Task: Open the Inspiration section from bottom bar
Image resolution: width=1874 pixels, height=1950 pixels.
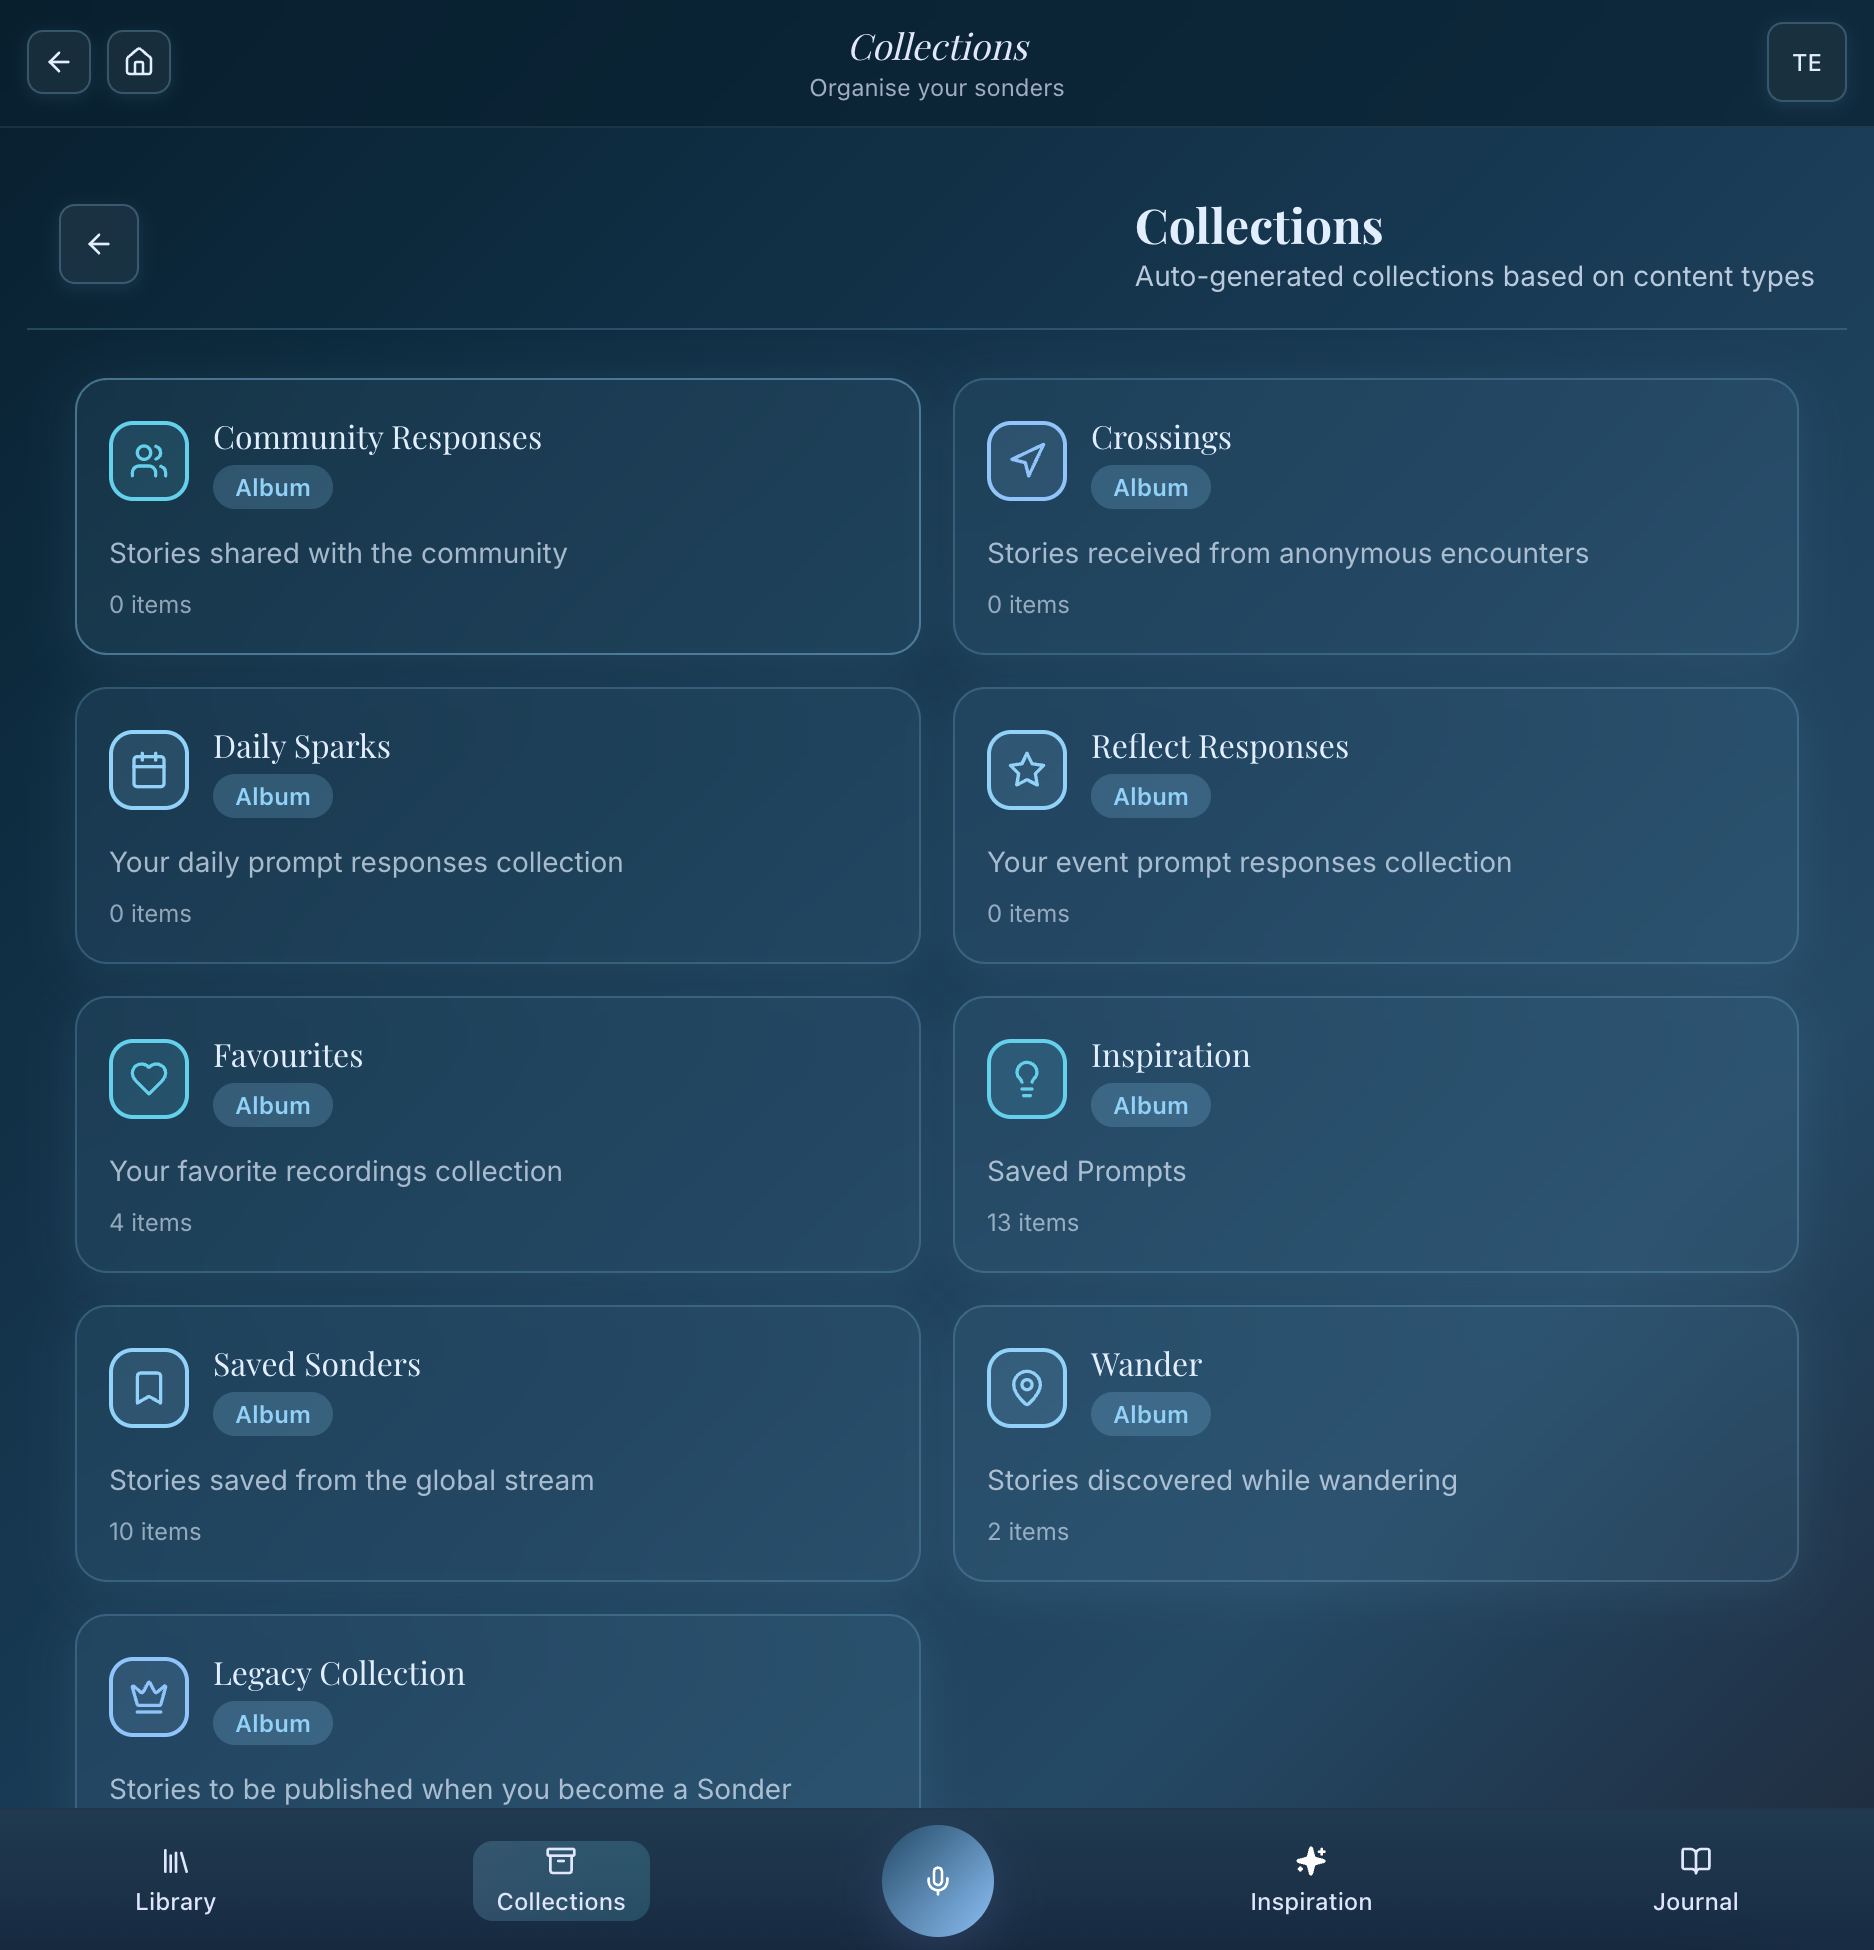Action: [x=1311, y=1880]
